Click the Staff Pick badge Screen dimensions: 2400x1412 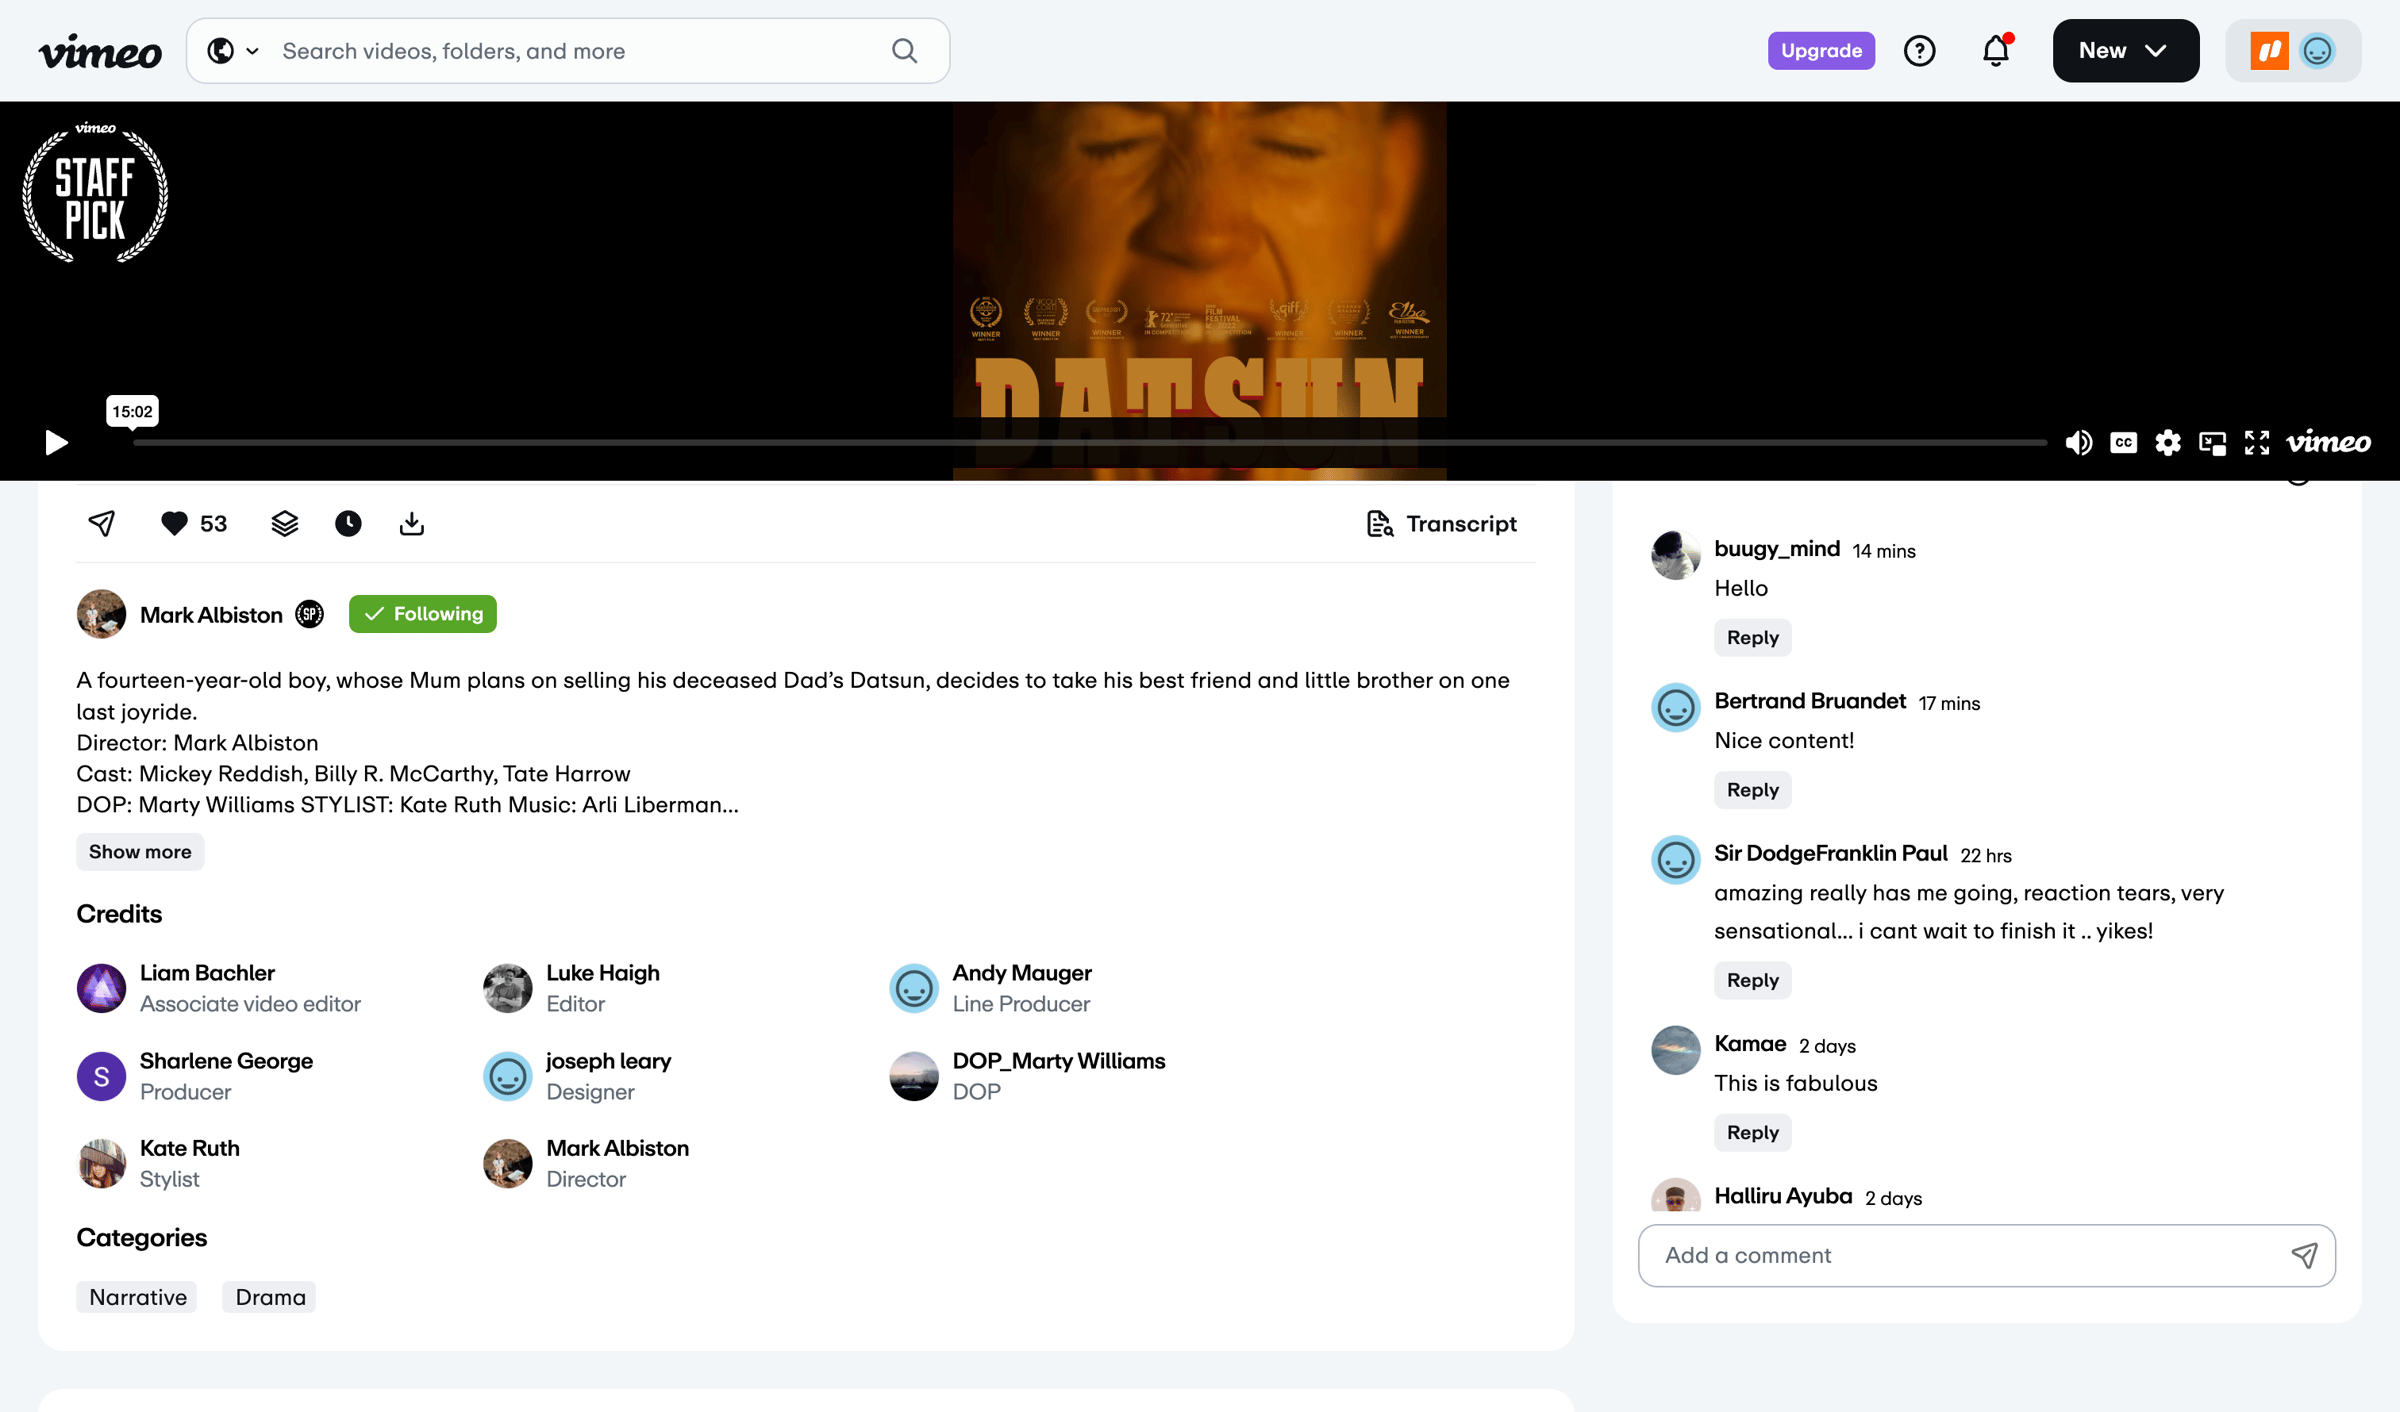[x=95, y=192]
